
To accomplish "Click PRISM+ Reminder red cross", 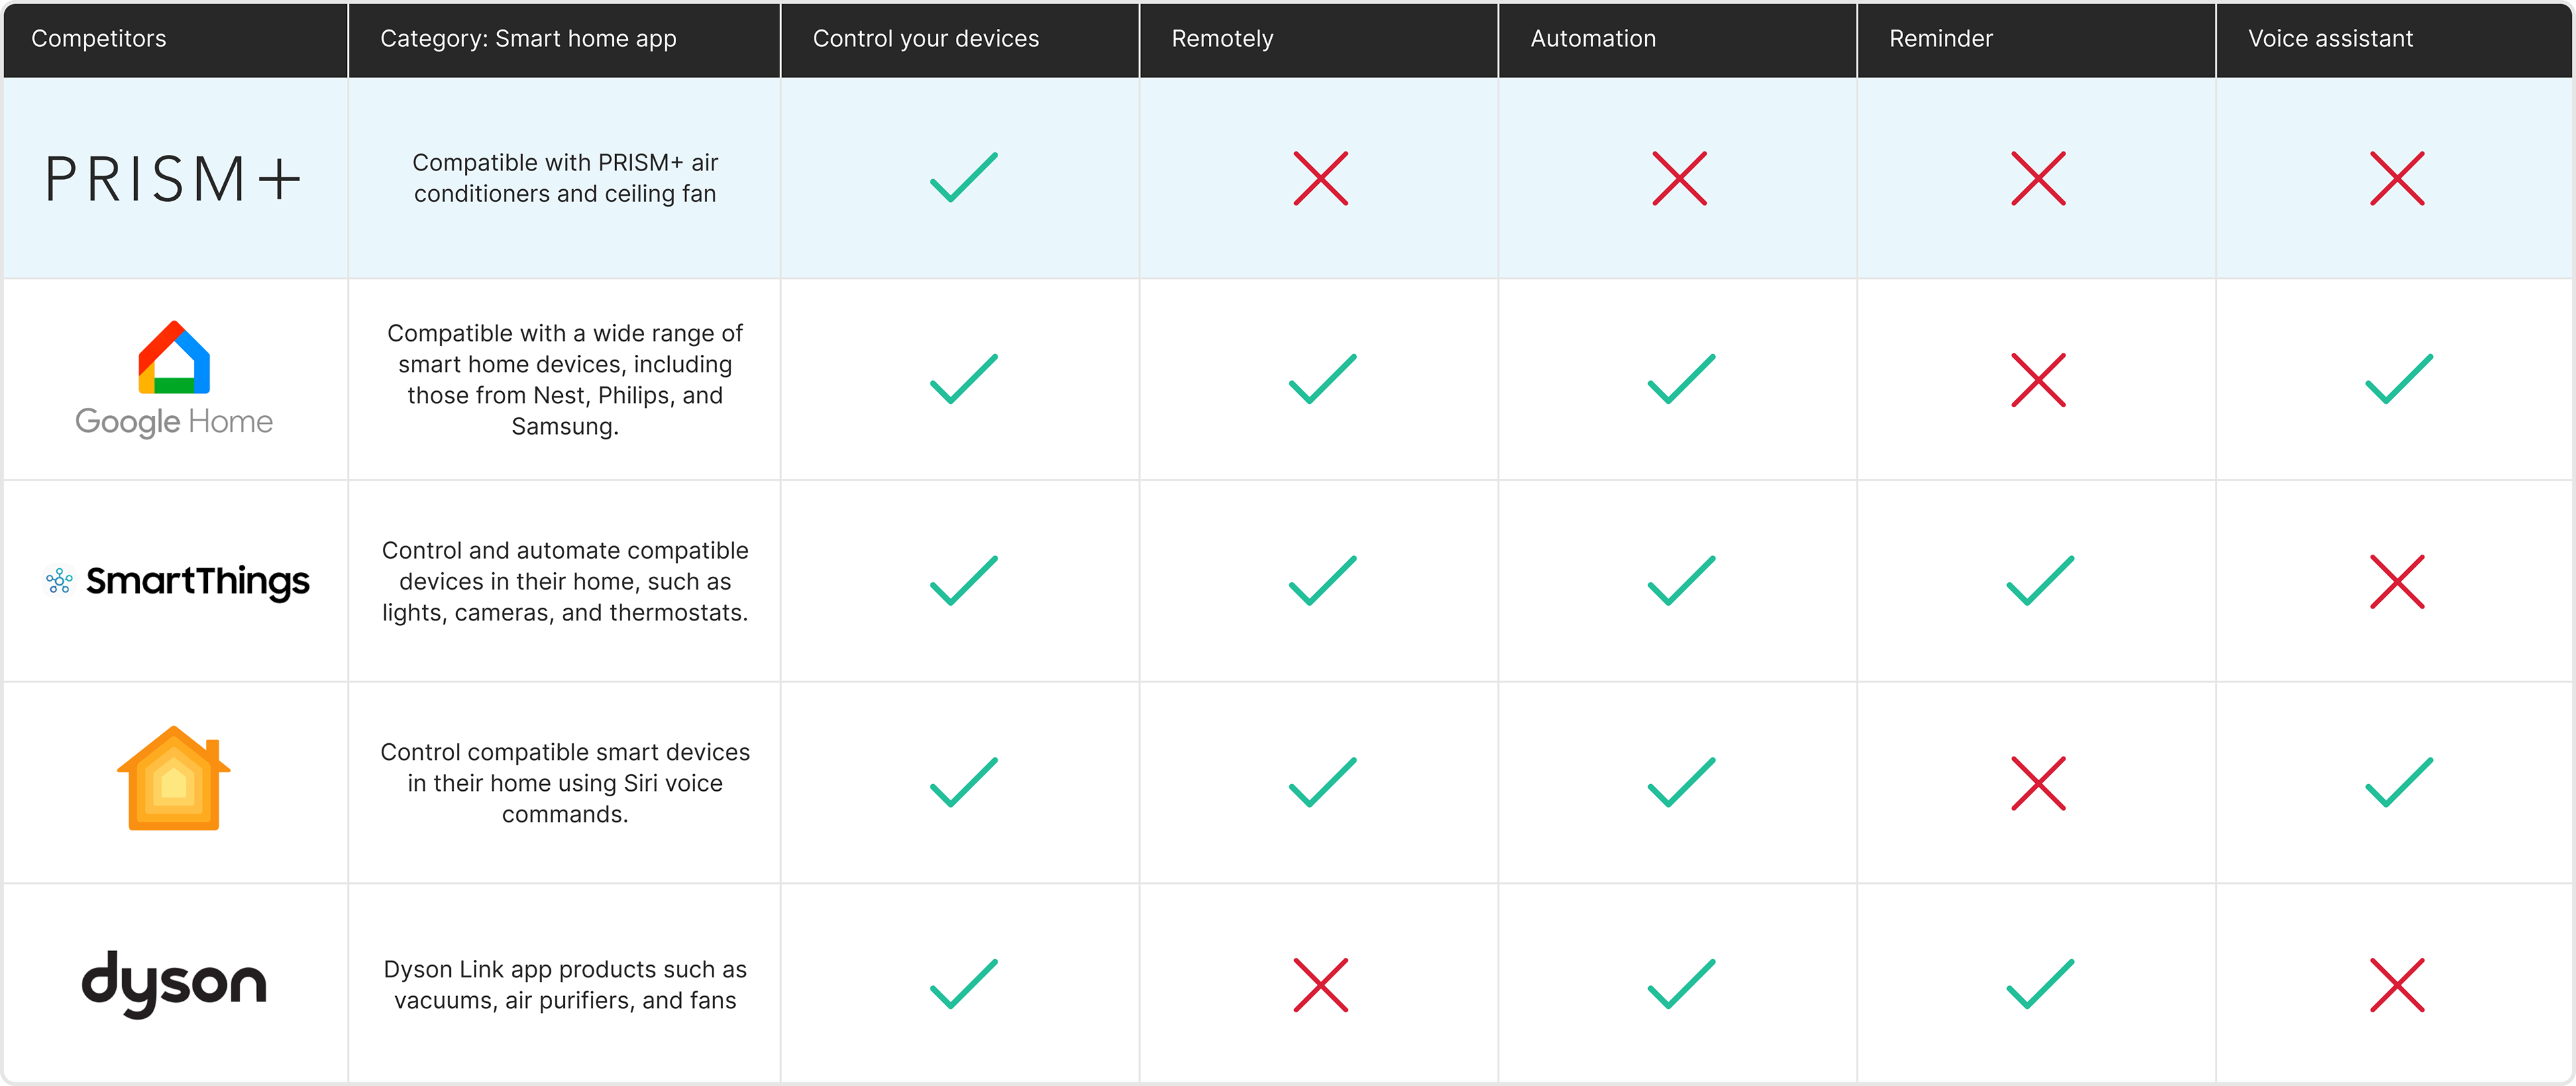I will pyautogui.click(x=2038, y=178).
